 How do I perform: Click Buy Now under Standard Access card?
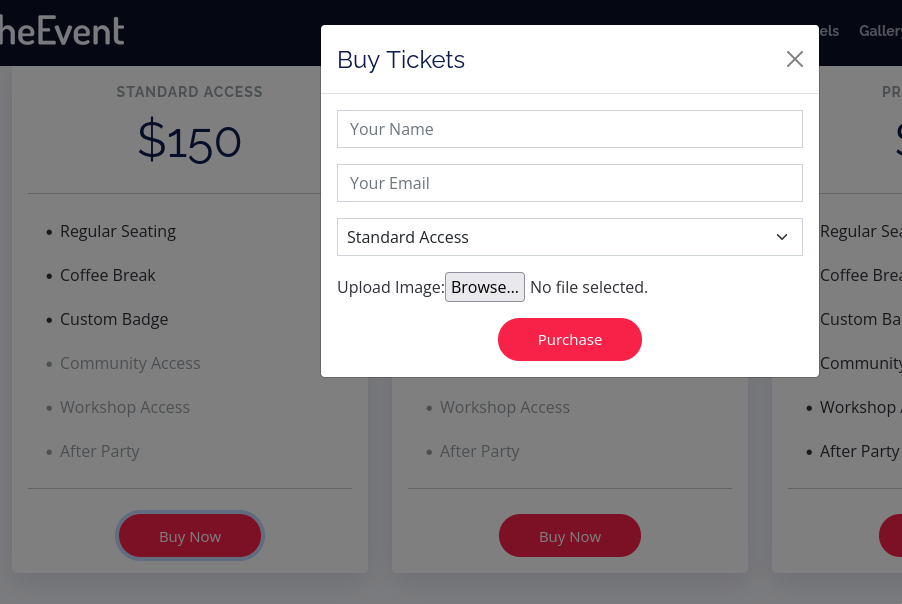[190, 536]
